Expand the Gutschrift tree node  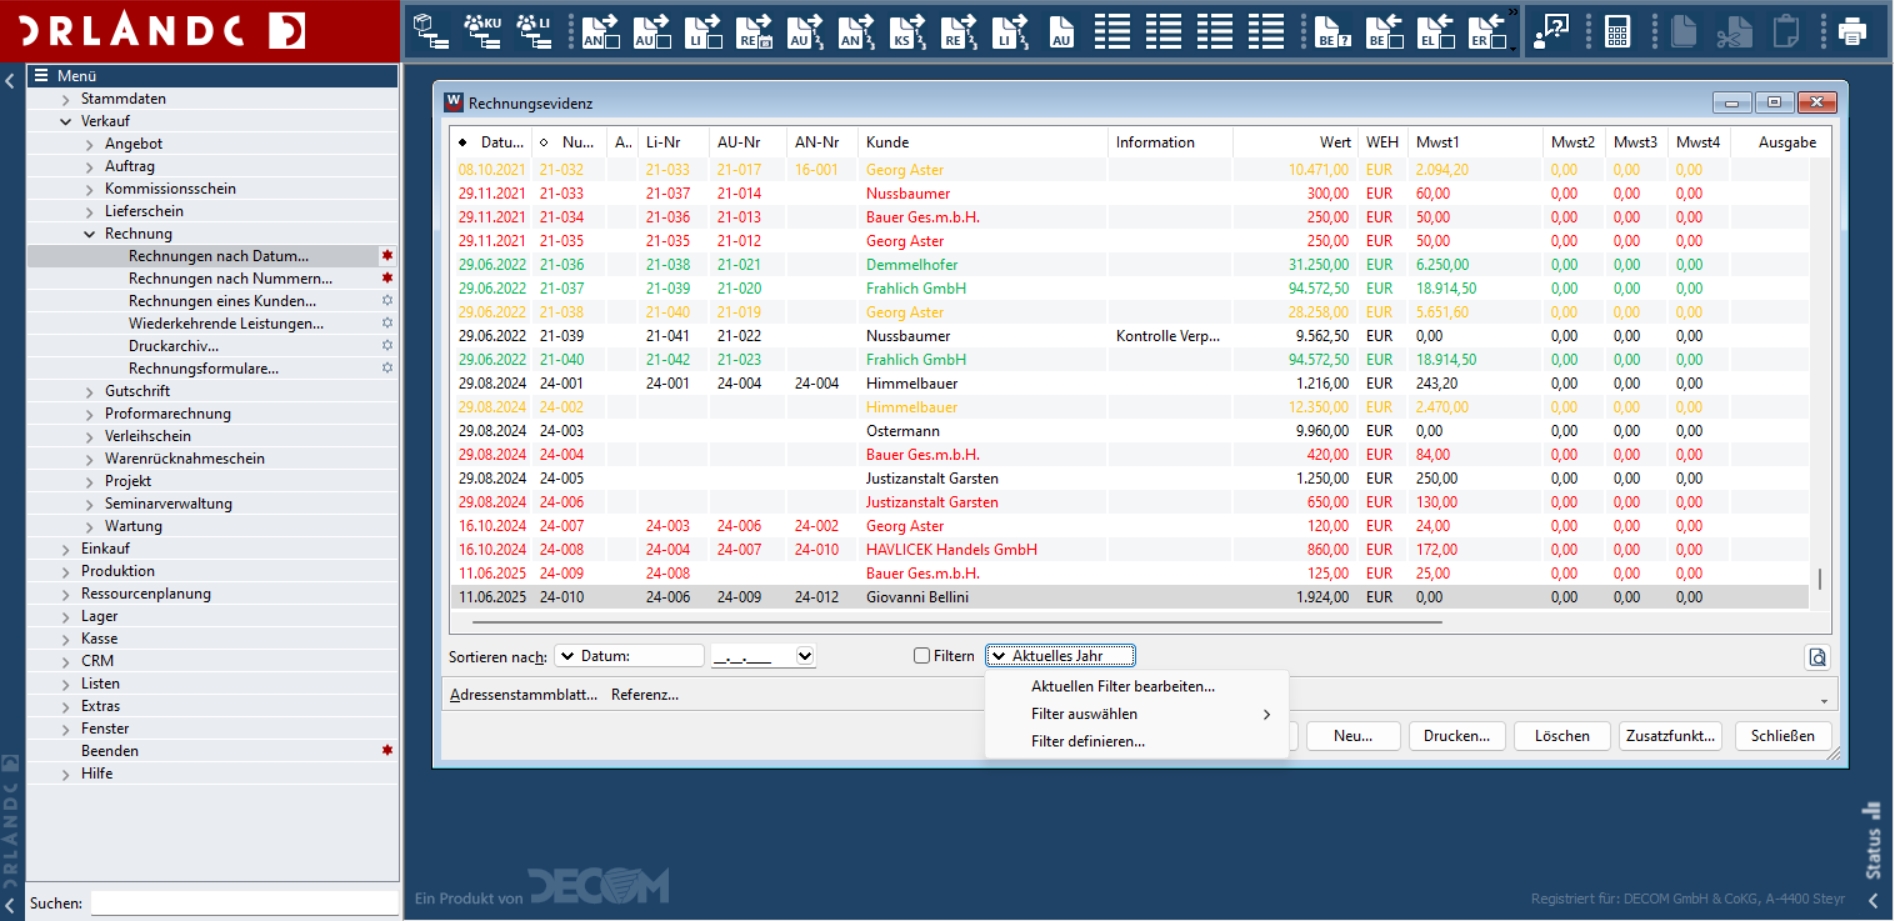[x=90, y=391]
